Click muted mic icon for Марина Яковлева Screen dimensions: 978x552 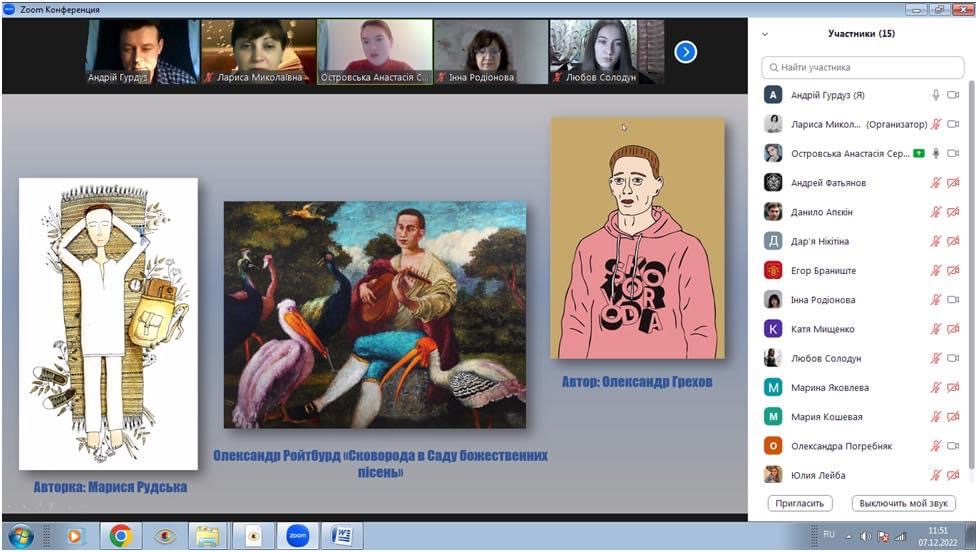[936, 388]
